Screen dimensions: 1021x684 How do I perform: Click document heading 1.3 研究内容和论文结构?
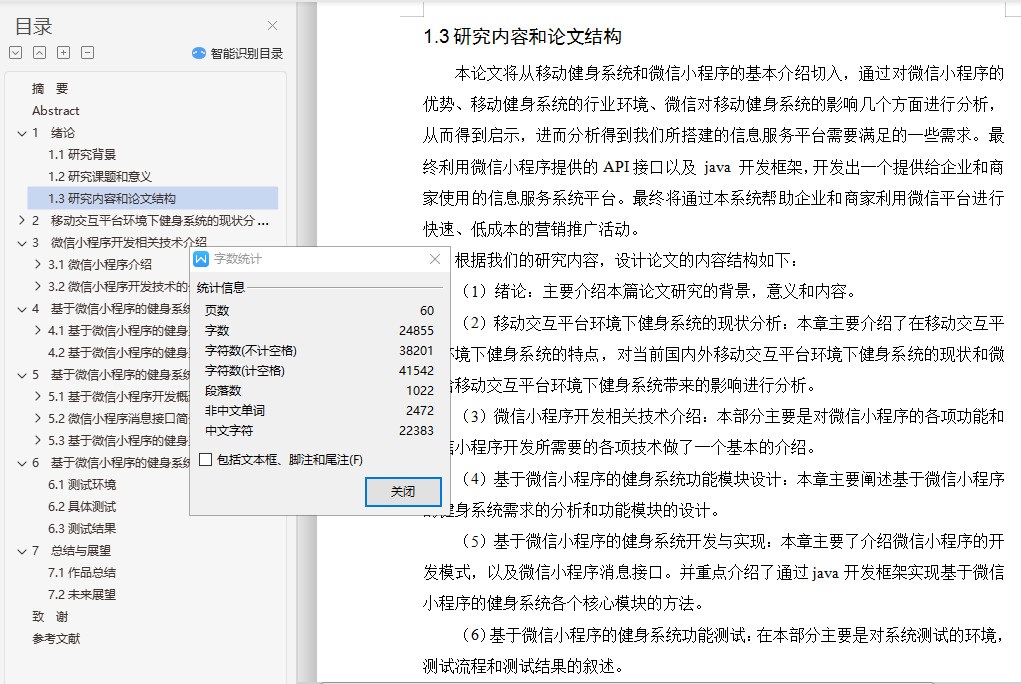tap(522, 36)
